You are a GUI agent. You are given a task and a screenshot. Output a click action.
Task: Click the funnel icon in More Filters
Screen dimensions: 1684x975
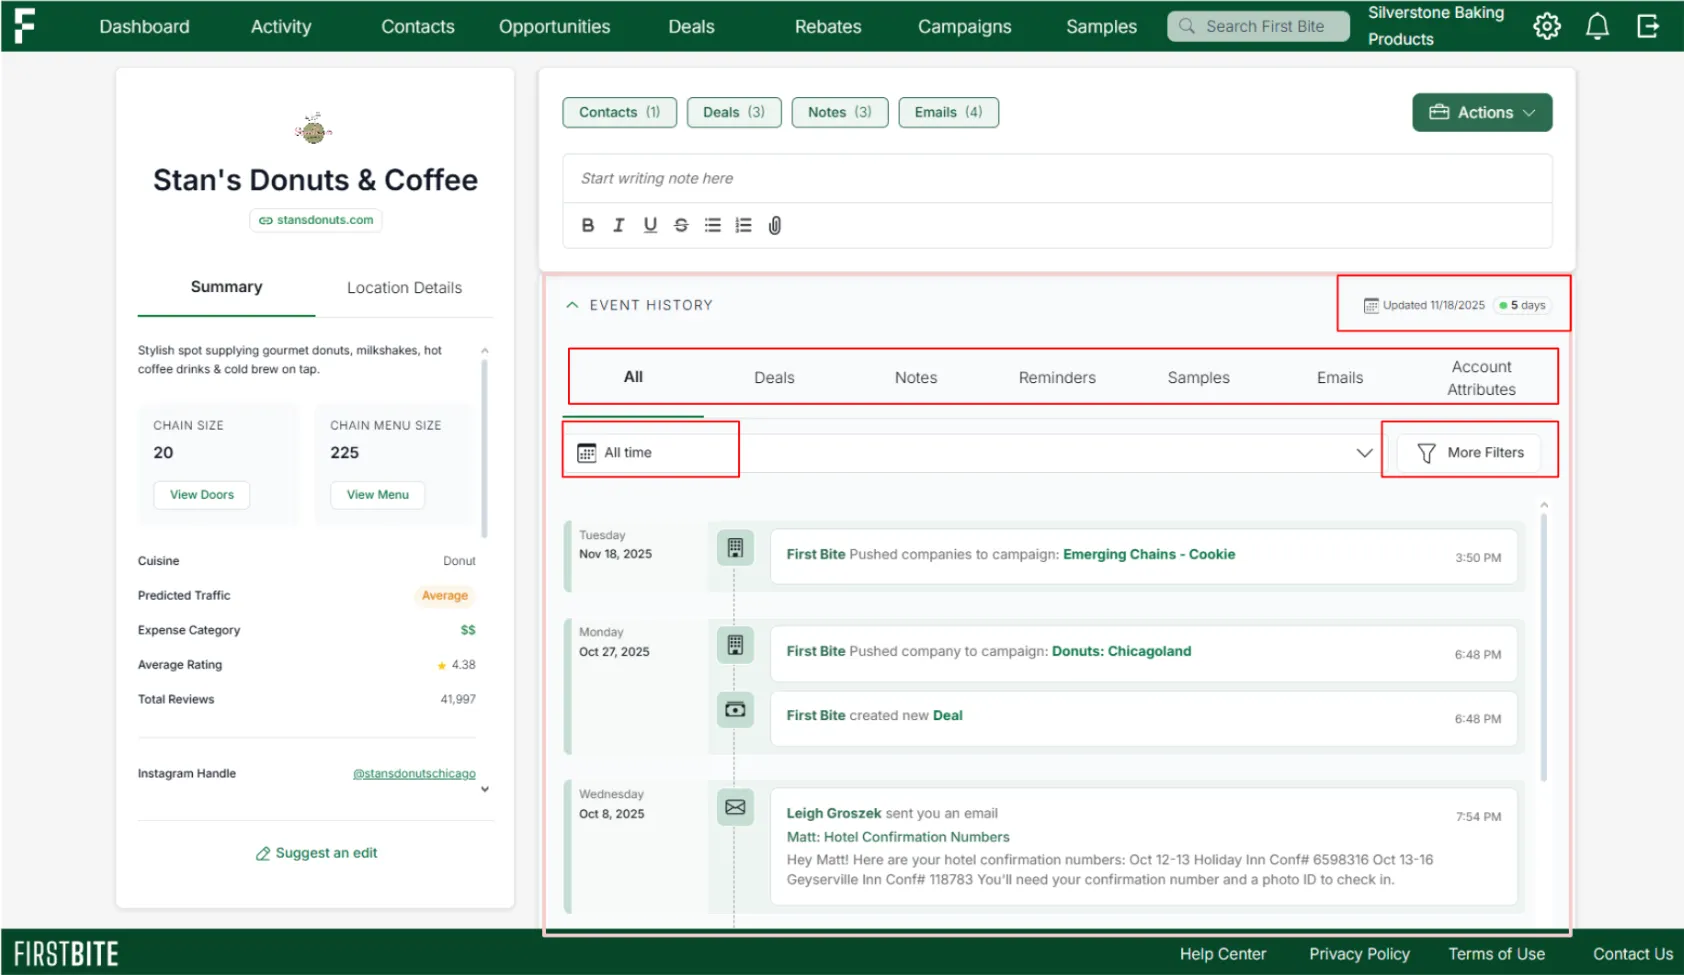click(1427, 453)
